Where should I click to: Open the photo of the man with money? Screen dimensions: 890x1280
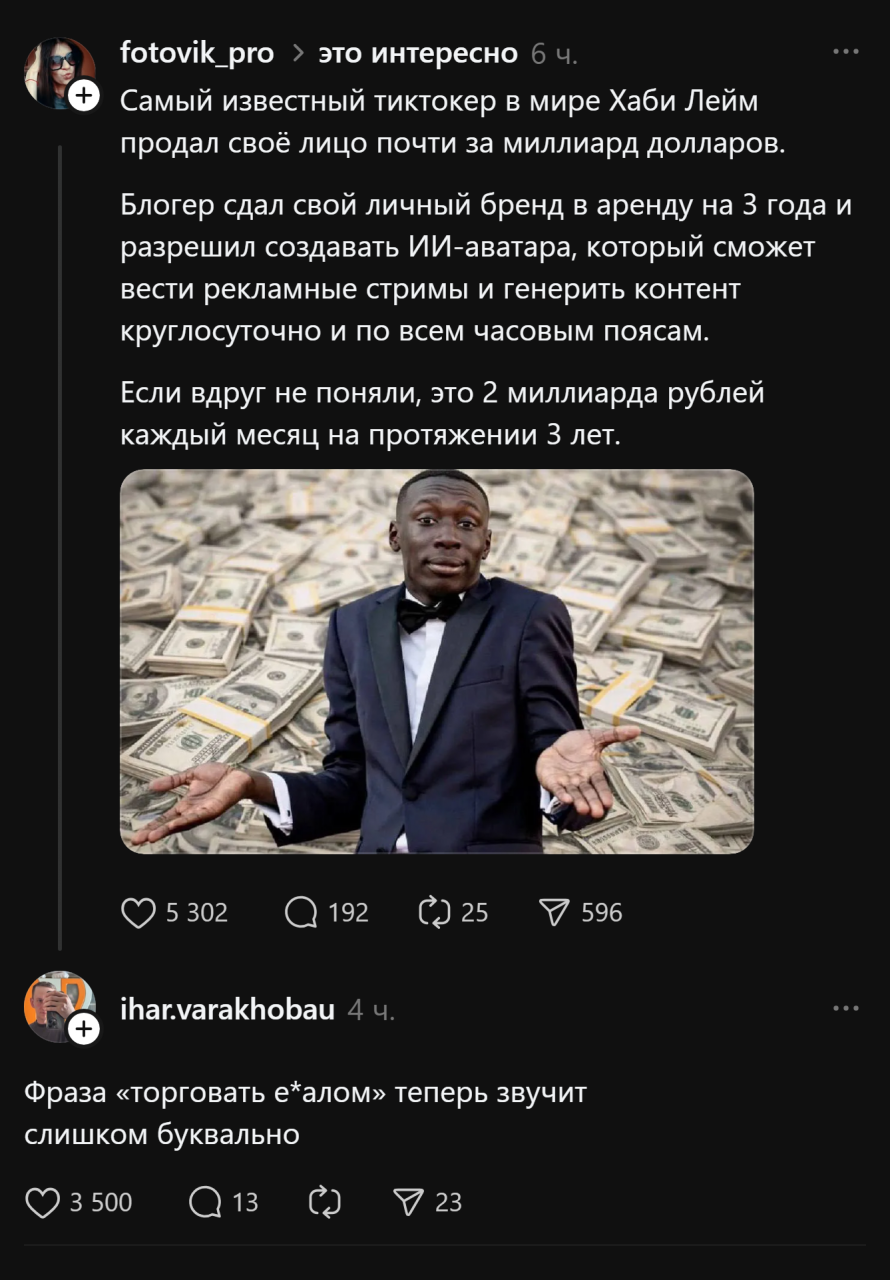tap(436, 661)
